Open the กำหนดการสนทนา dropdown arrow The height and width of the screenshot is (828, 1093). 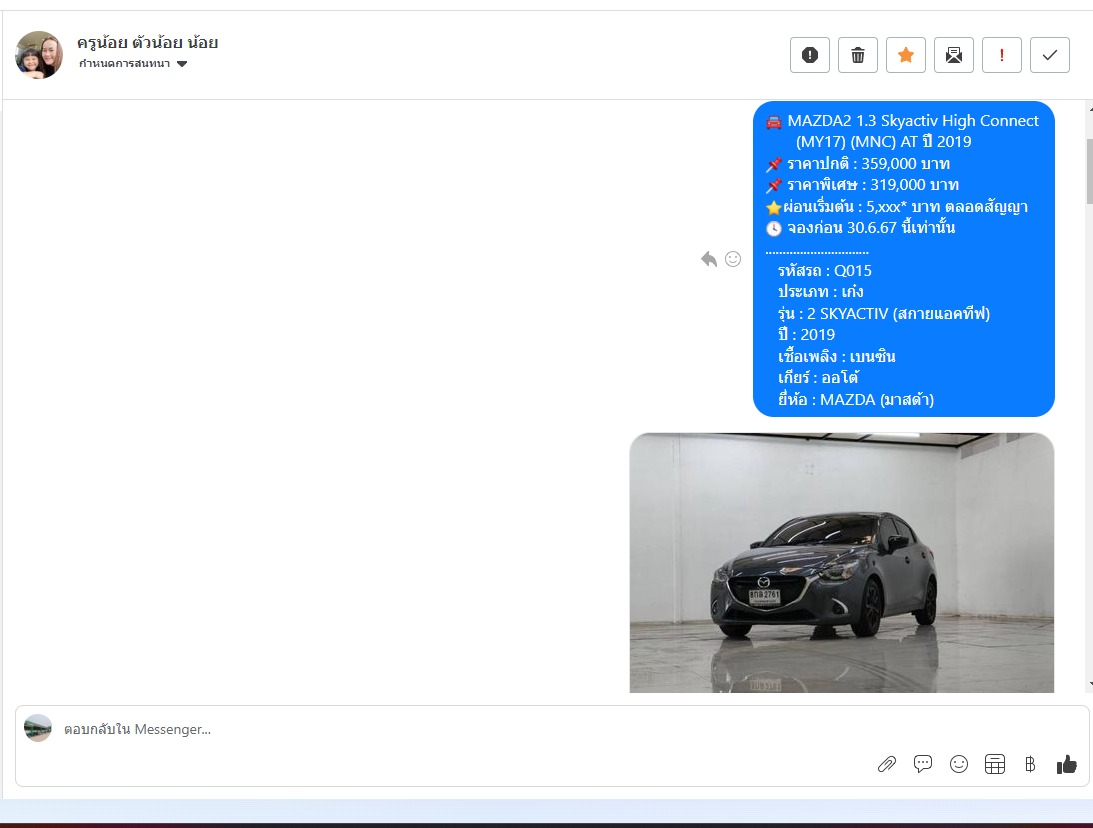coord(182,64)
